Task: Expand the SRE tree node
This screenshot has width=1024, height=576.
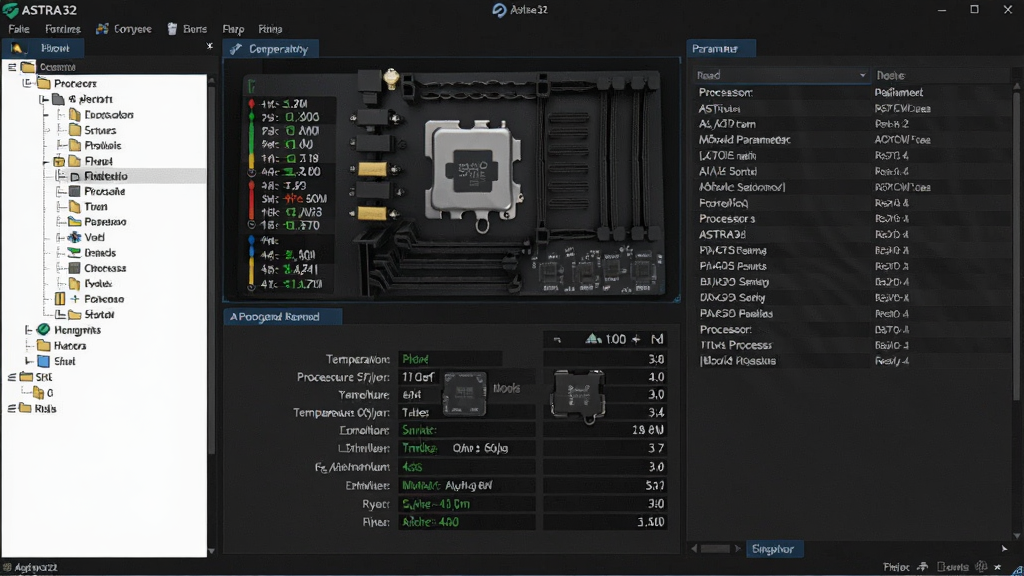Action: tap(12, 377)
